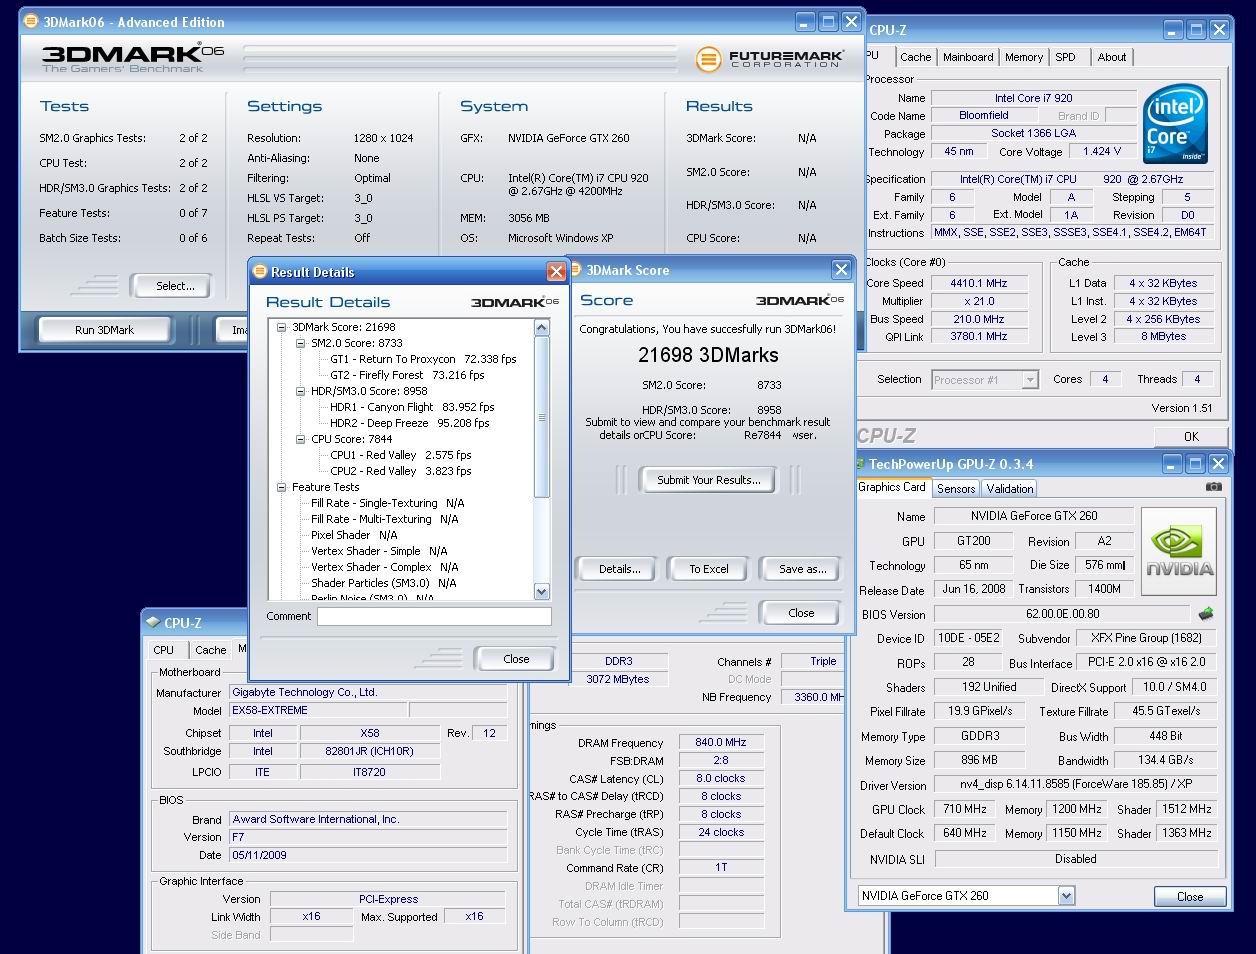Screen dimensions: 1256x954
Task: Click Close in the 3DMark Score window
Action: pos(801,613)
